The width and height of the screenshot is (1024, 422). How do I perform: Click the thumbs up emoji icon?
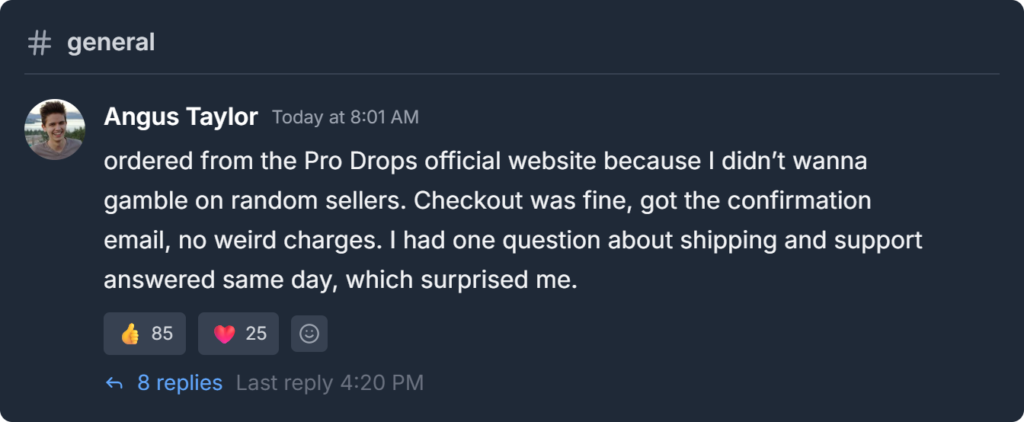point(130,334)
